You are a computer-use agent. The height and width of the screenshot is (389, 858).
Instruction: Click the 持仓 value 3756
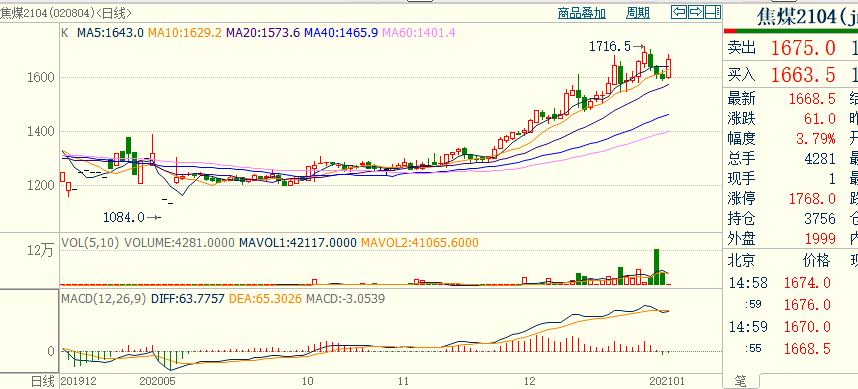pyautogui.click(x=820, y=218)
